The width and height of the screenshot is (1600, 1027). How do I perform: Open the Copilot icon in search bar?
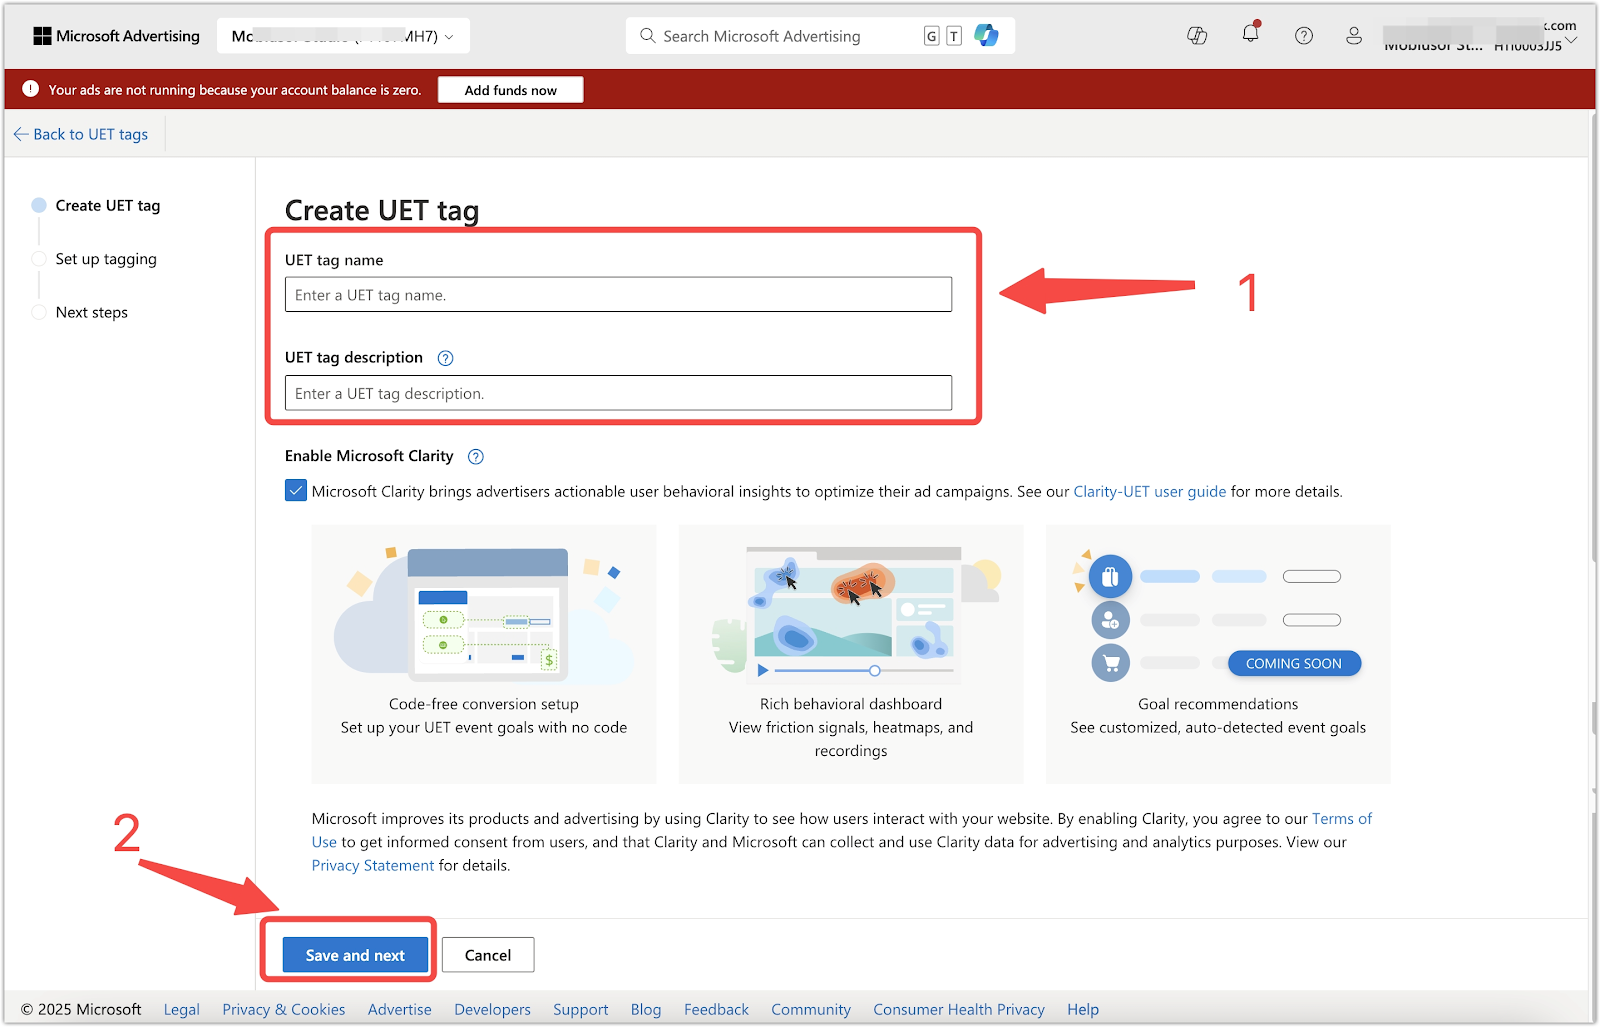tap(986, 36)
